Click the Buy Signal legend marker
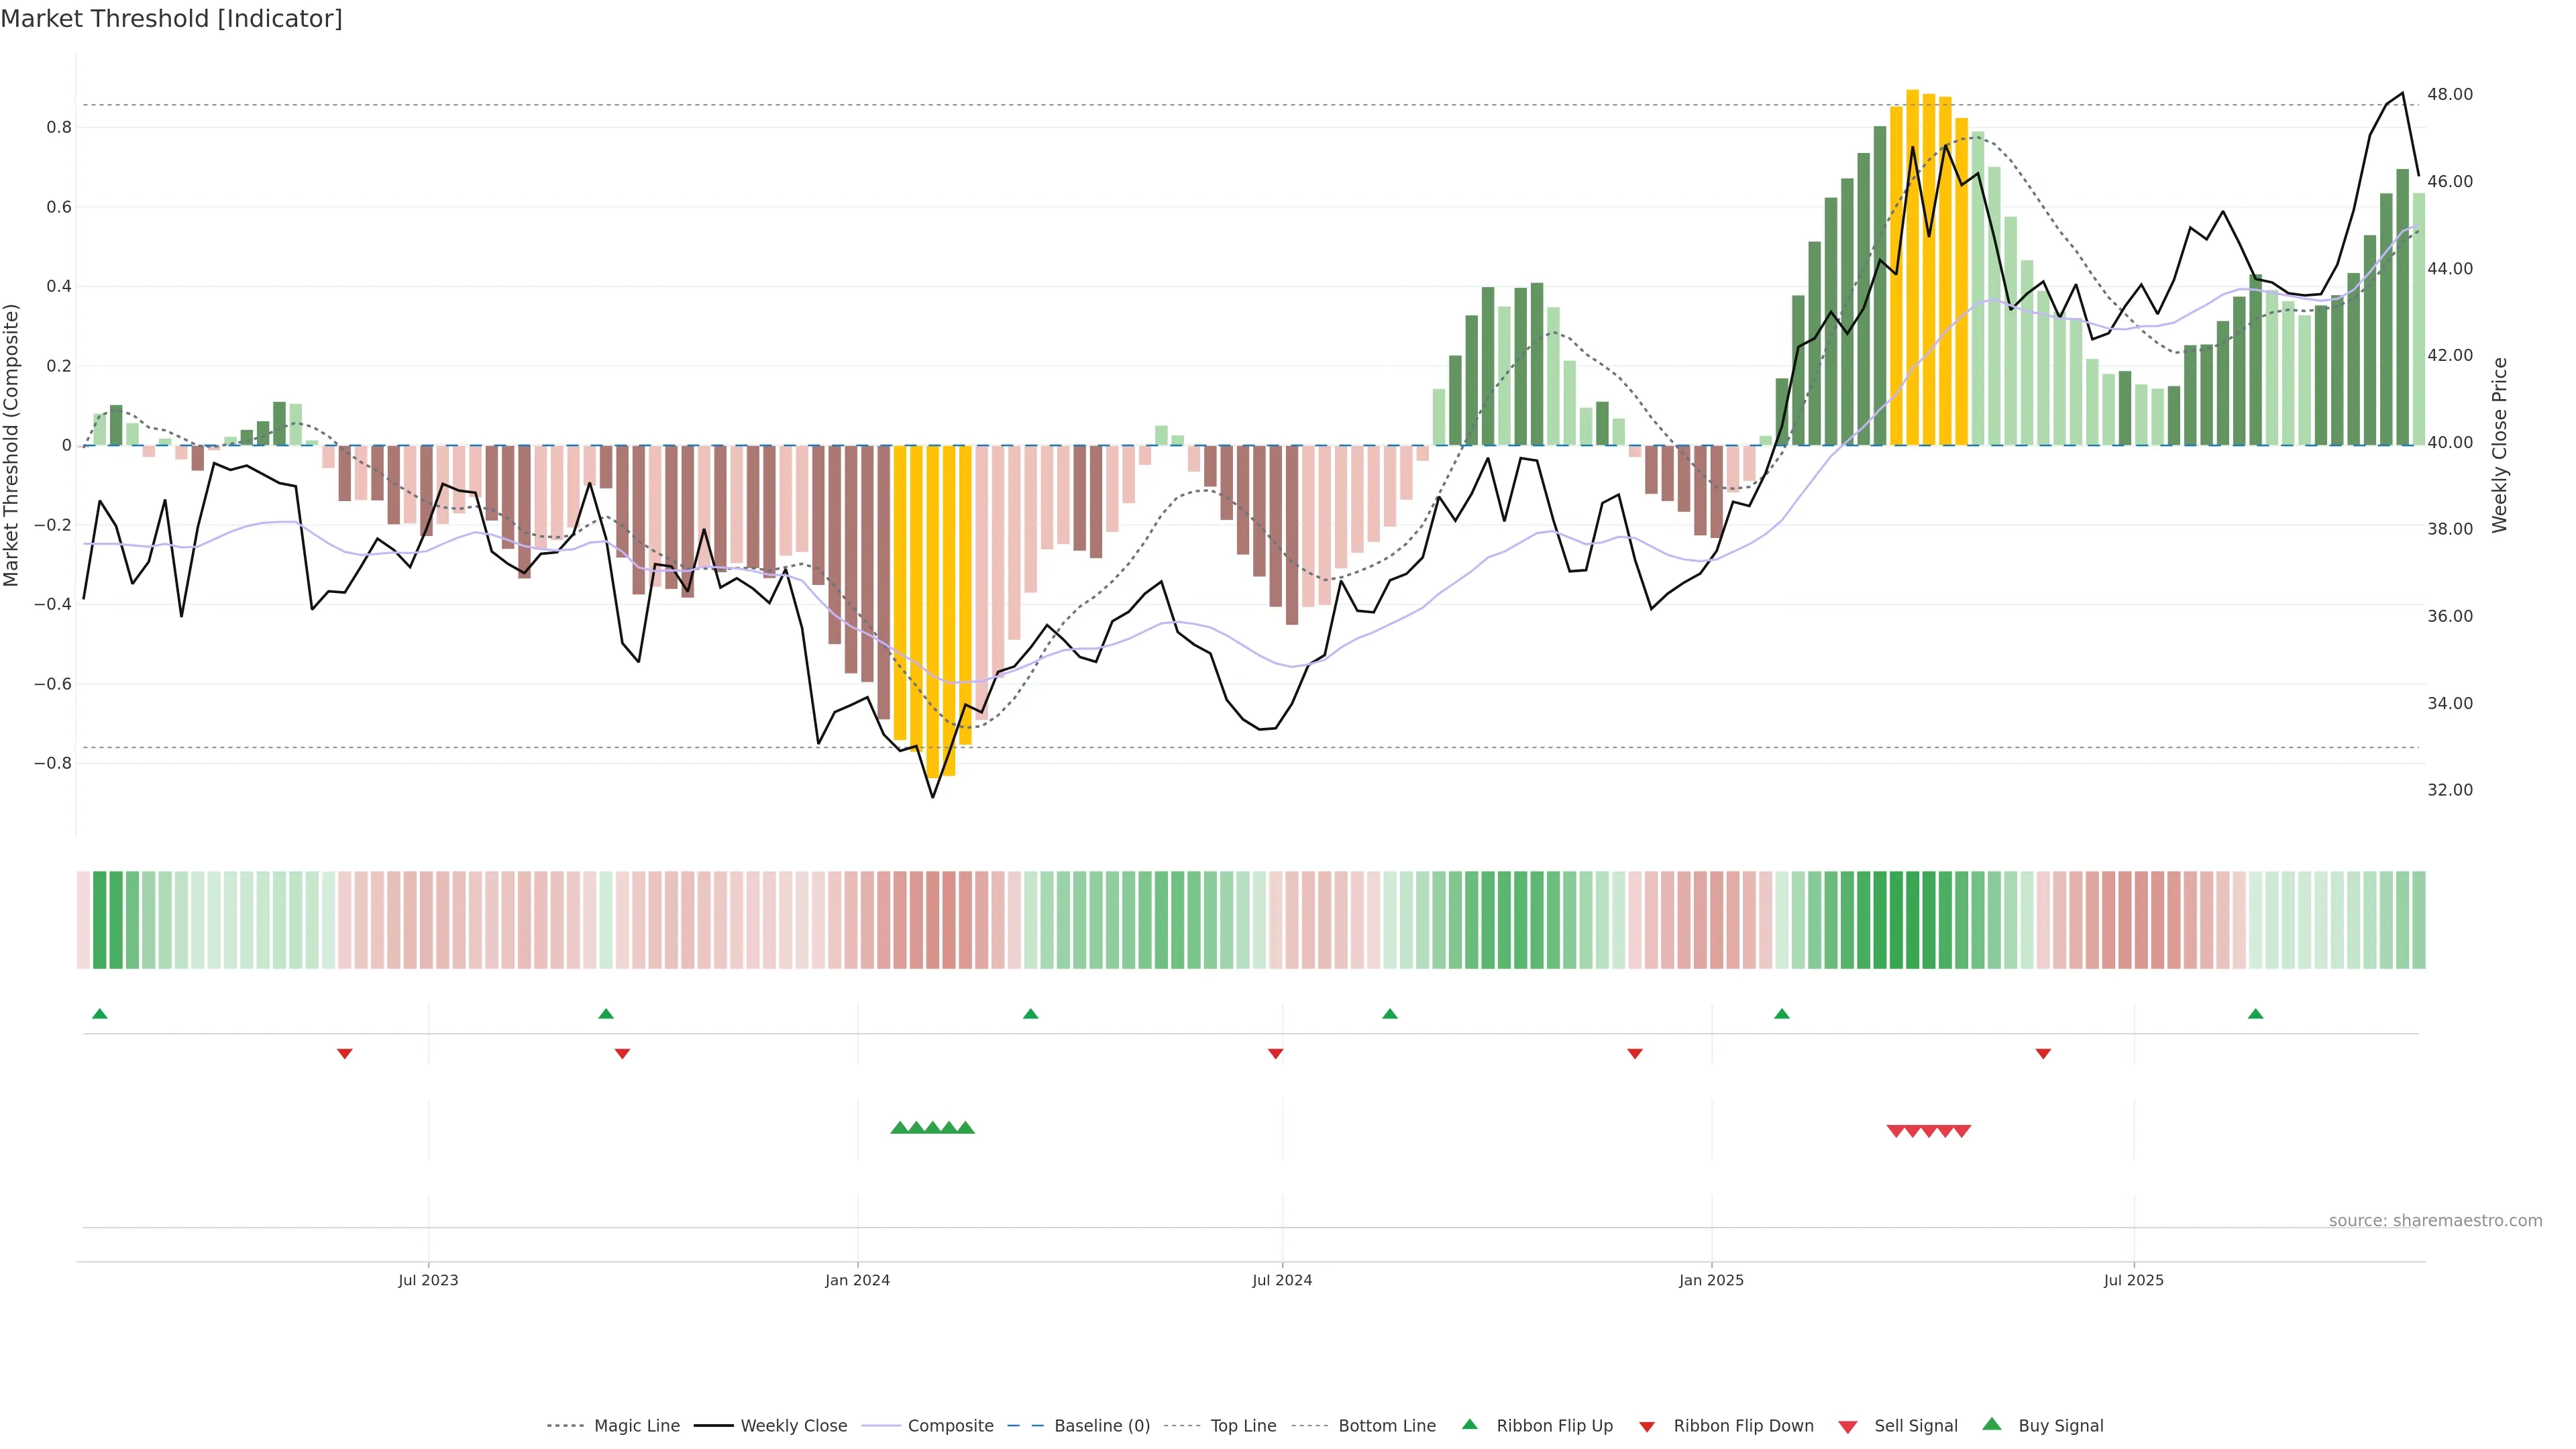This screenshot has width=2576, height=1449. tap(1991, 1424)
